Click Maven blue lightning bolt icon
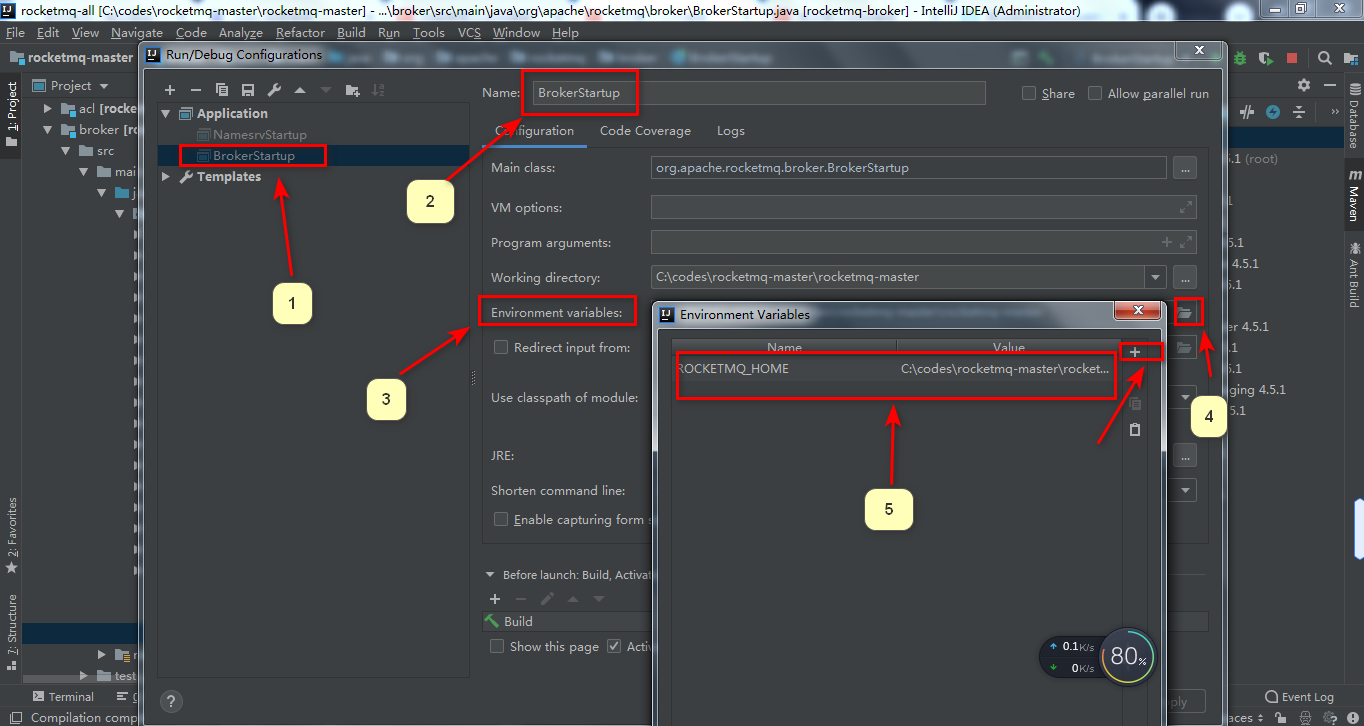The width and height of the screenshot is (1364, 726). (1273, 112)
